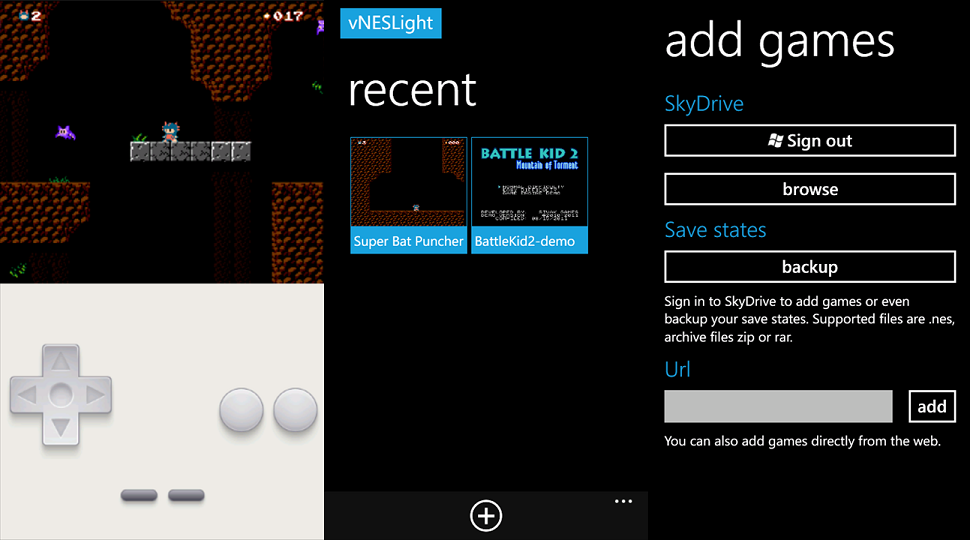Click the "Sign in to SkyDrive" description text
This screenshot has height=540, width=970.
(x=809, y=319)
